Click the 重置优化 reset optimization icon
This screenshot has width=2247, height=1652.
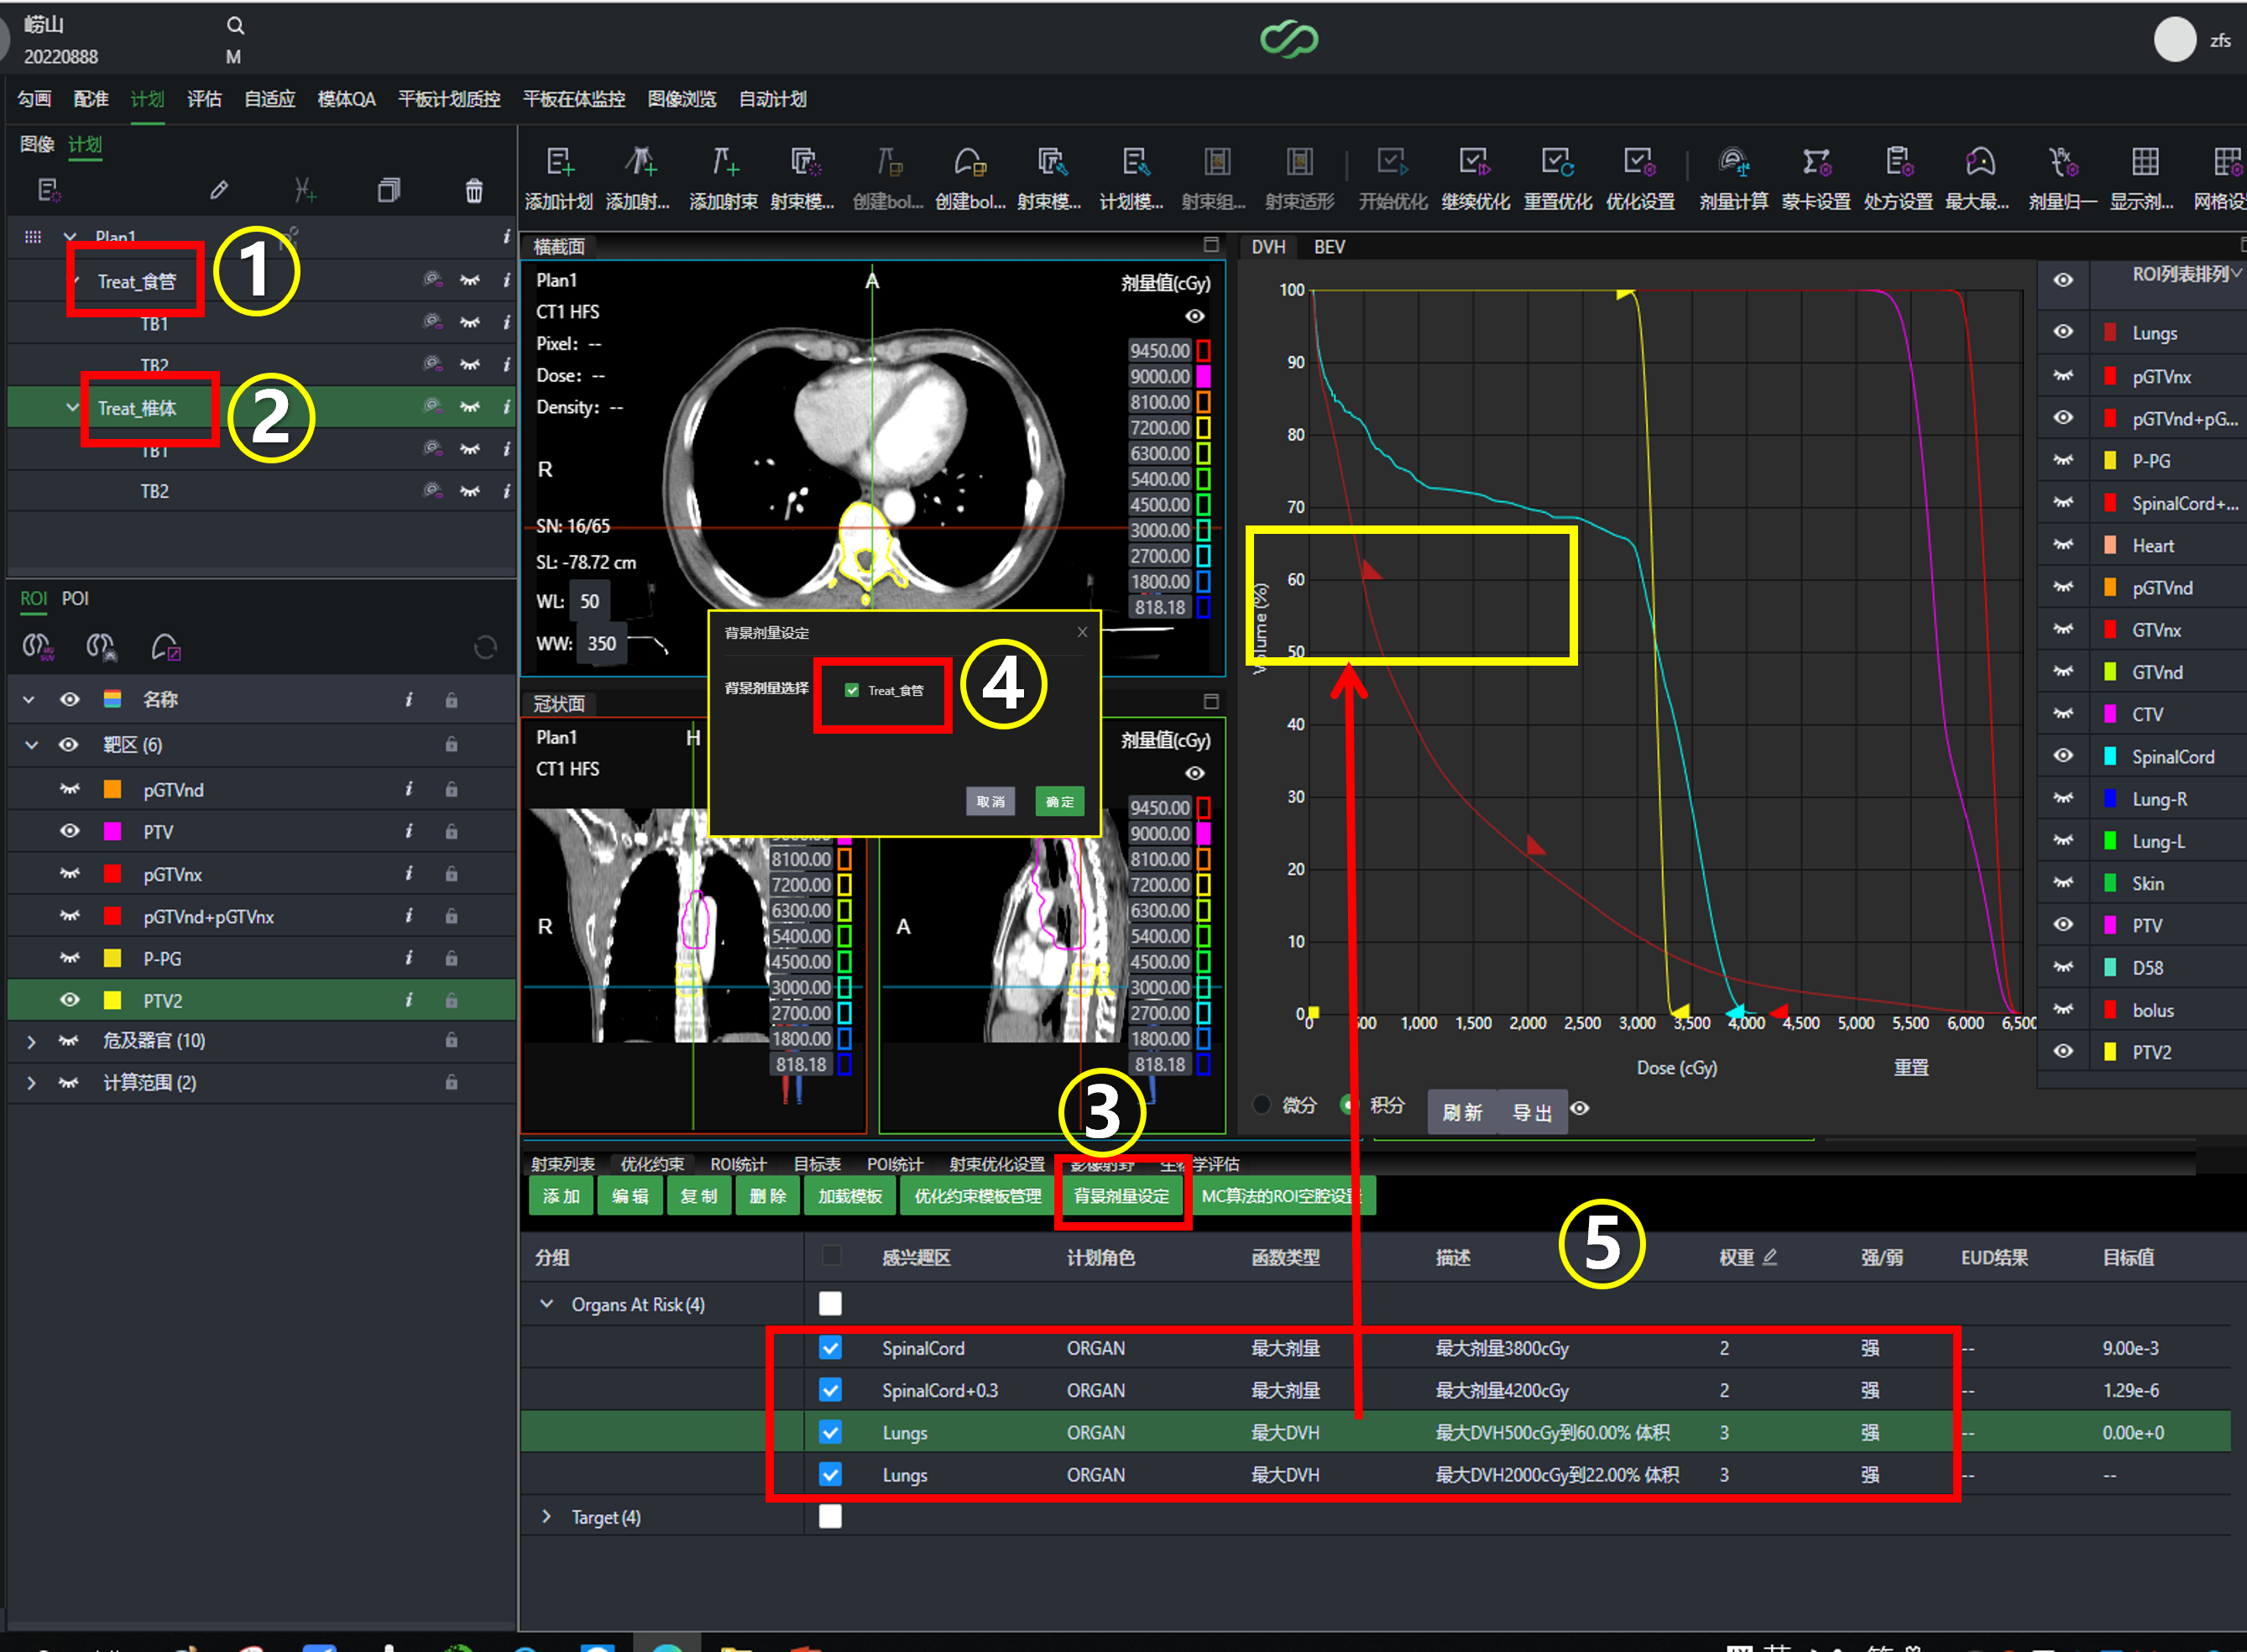point(1557,162)
